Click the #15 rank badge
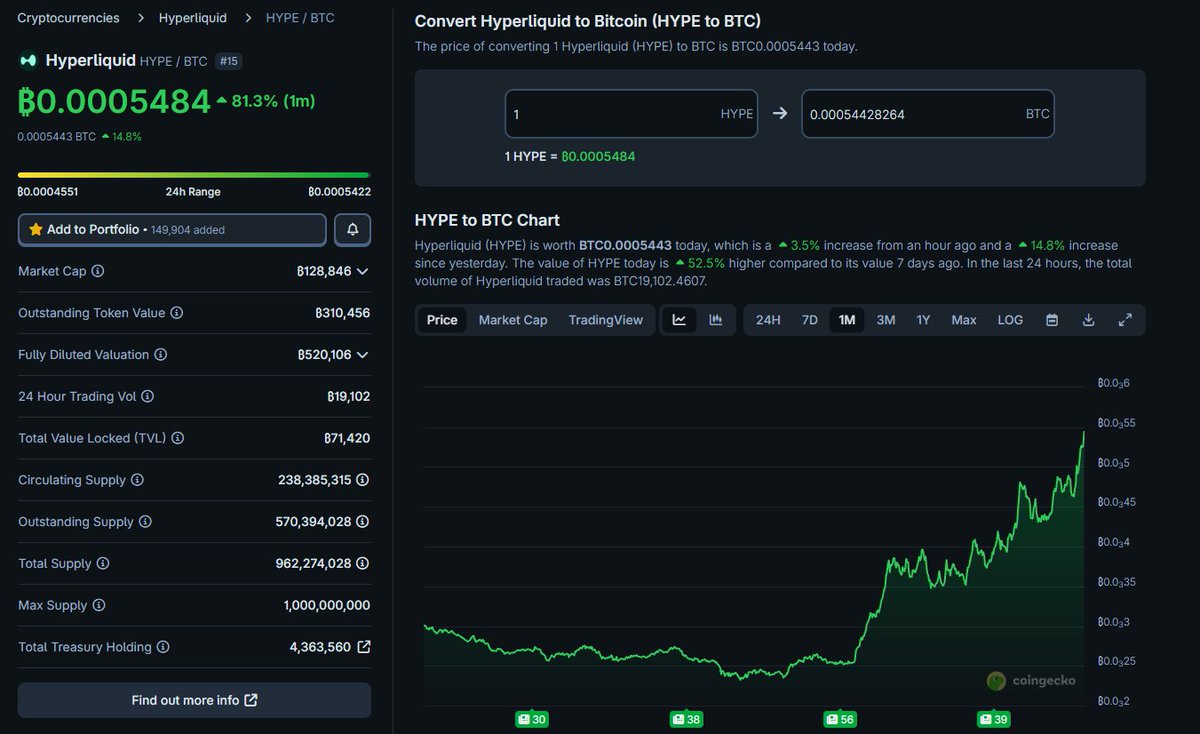This screenshot has width=1200, height=734. pos(228,61)
